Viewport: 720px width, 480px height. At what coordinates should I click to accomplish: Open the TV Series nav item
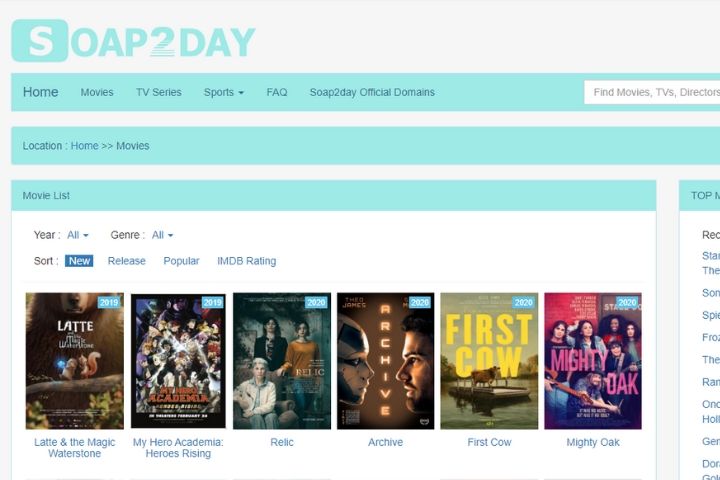pos(158,92)
